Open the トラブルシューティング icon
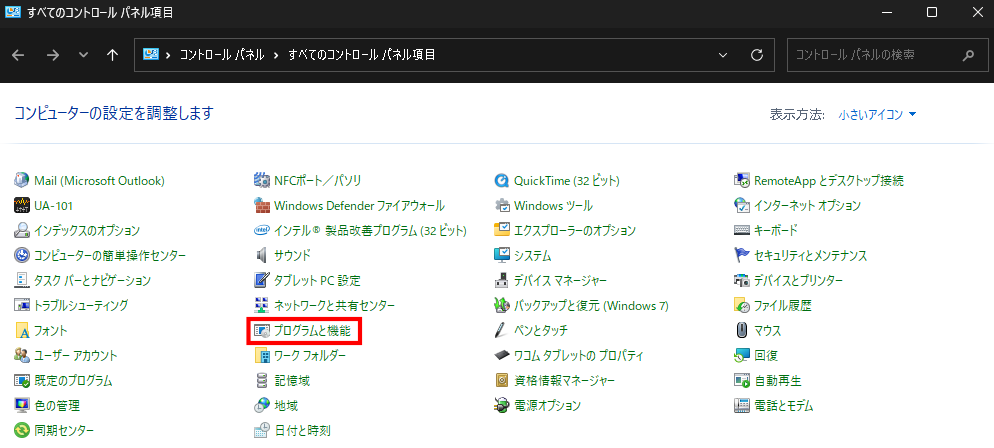Viewport: 994px width, 448px height. point(22,305)
